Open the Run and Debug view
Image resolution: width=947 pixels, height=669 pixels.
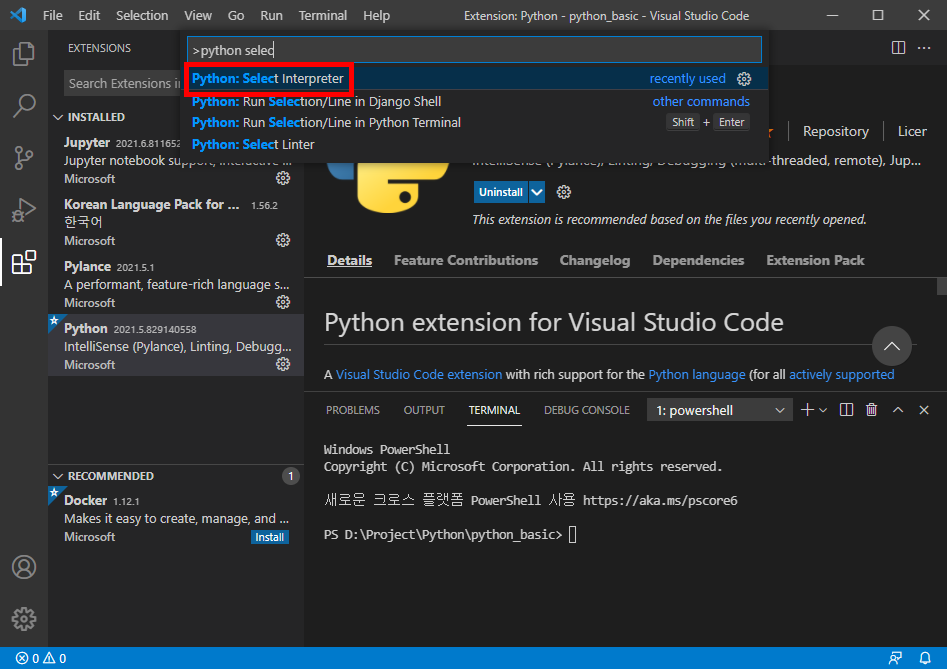point(24,210)
